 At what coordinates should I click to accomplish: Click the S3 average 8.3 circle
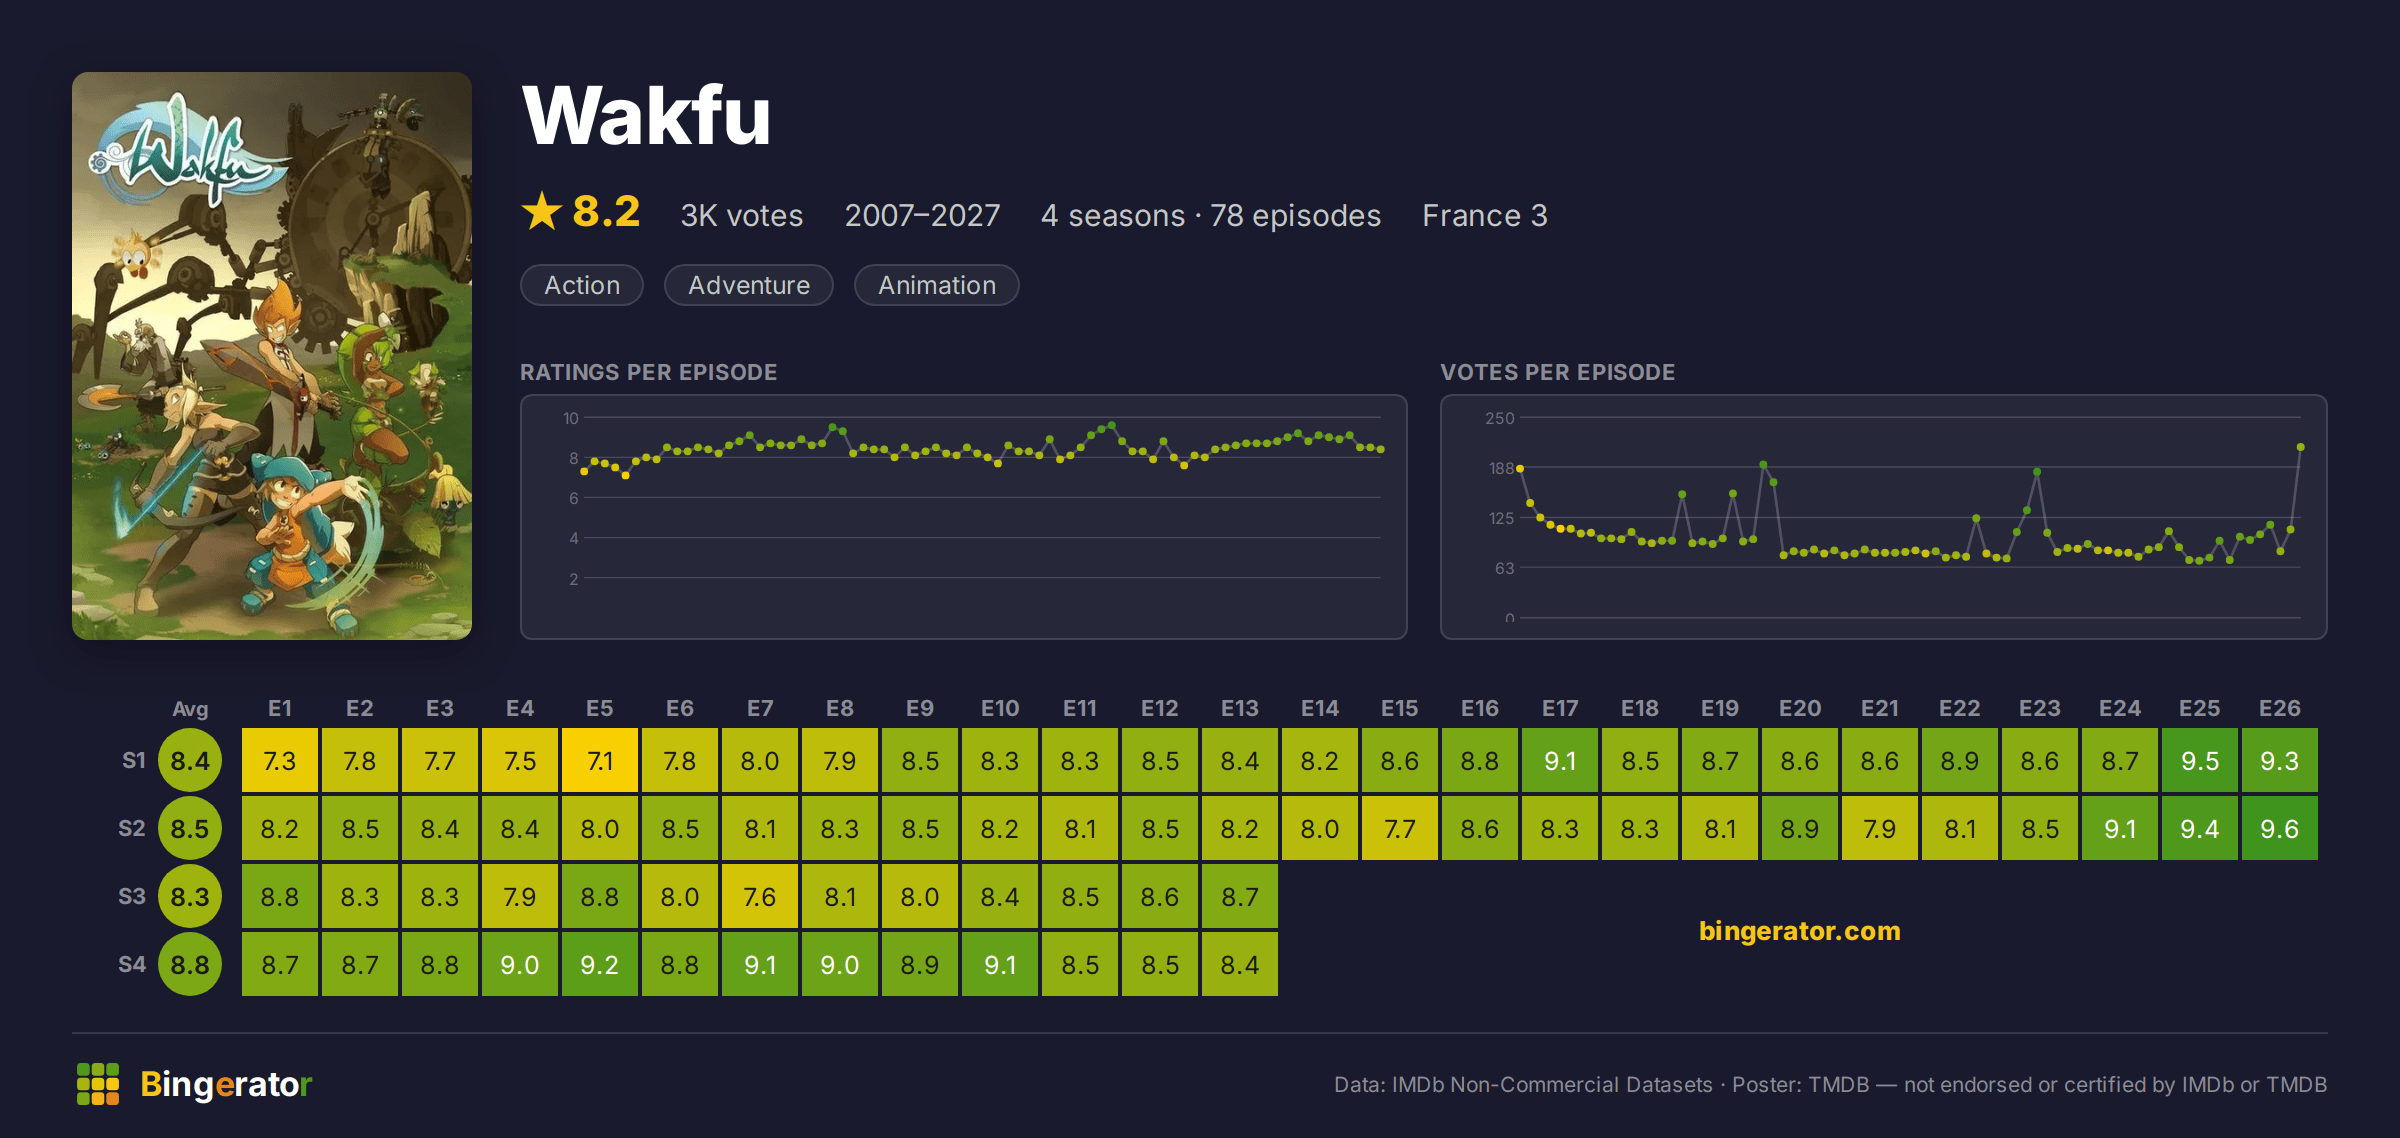point(190,897)
